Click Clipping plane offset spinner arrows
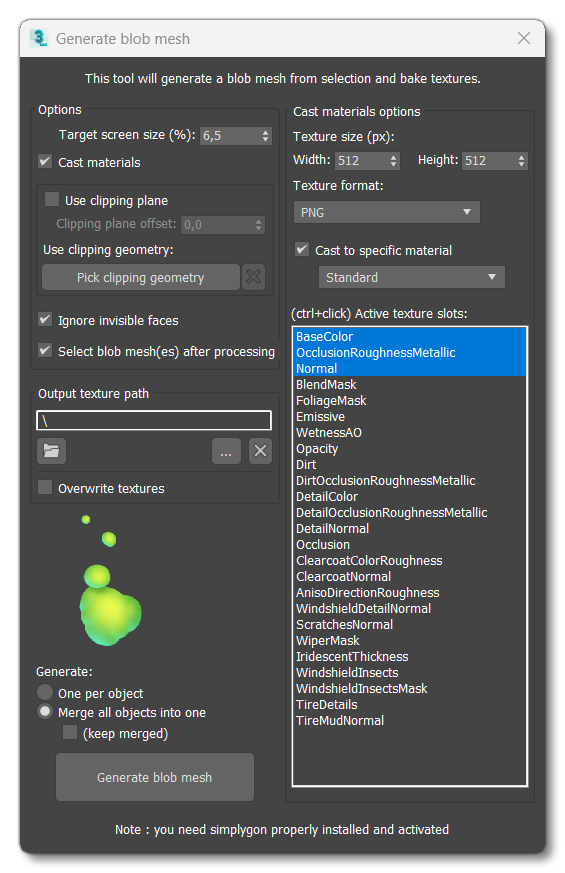Viewport: 565px width, 873px height. click(x=258, y=225)
